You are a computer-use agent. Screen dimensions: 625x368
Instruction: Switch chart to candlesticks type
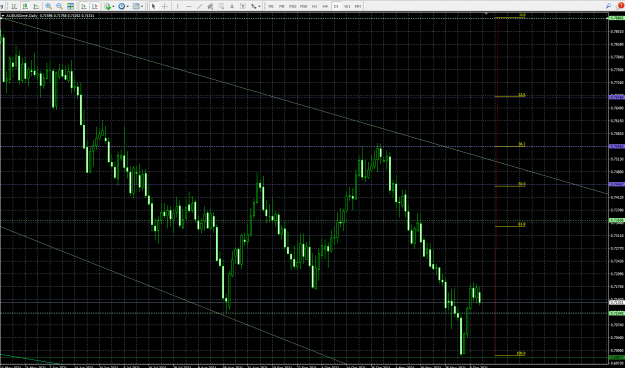tap(26, 6)
